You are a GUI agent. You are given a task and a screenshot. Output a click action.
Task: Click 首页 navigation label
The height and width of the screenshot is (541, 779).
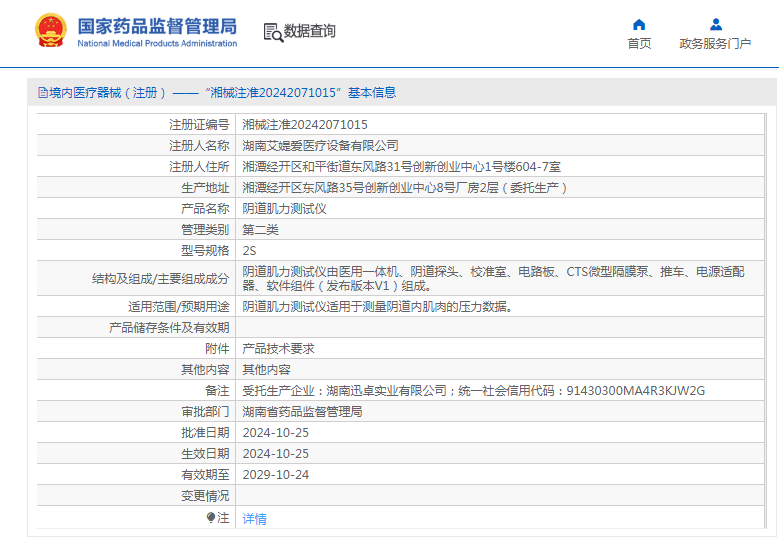[639, 44]
